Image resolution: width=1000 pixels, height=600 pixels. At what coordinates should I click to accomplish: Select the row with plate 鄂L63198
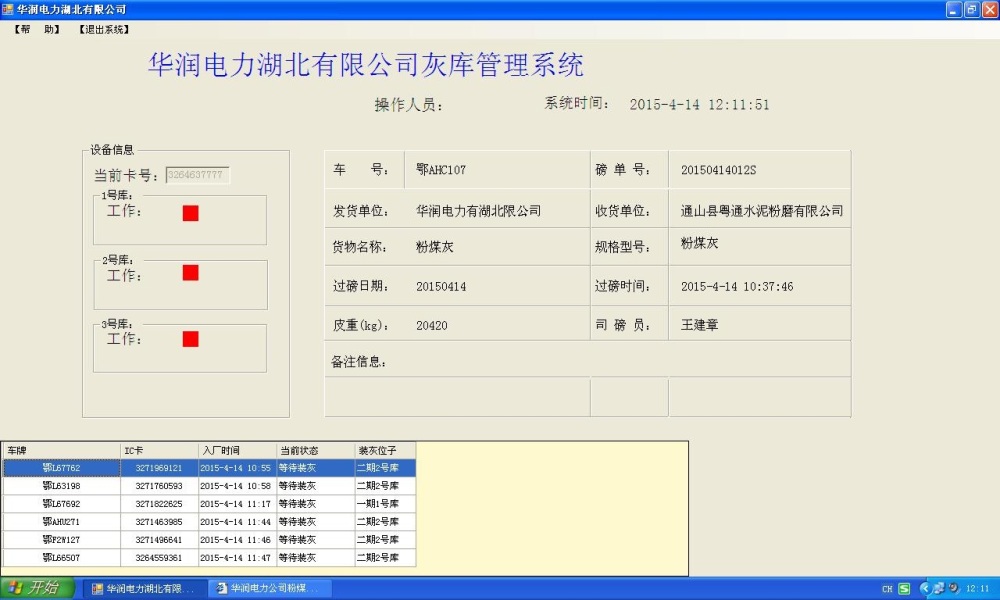point(61,486)
